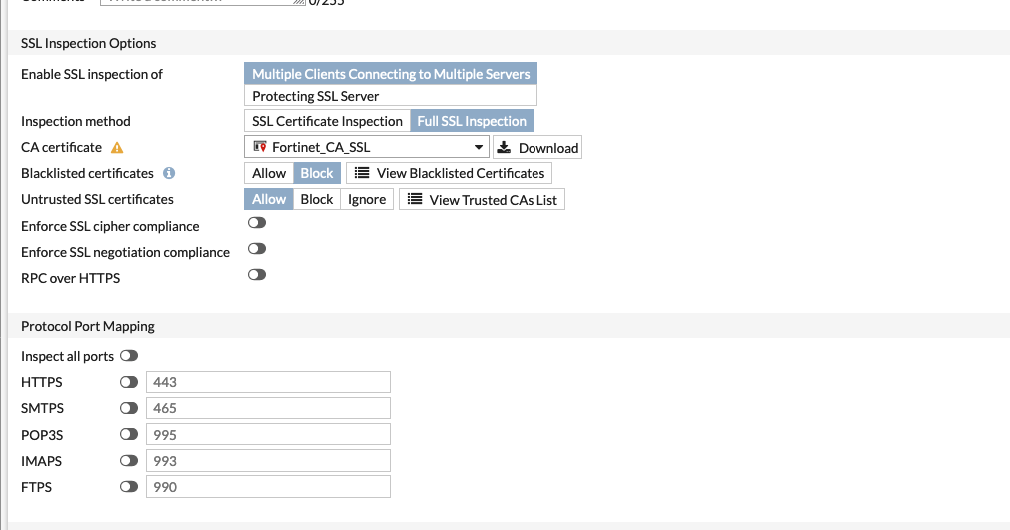Enable Enforce SSL negotiation compliance toggle
The width and height of the screenshot is (1010, 530).
click(257, 249)
